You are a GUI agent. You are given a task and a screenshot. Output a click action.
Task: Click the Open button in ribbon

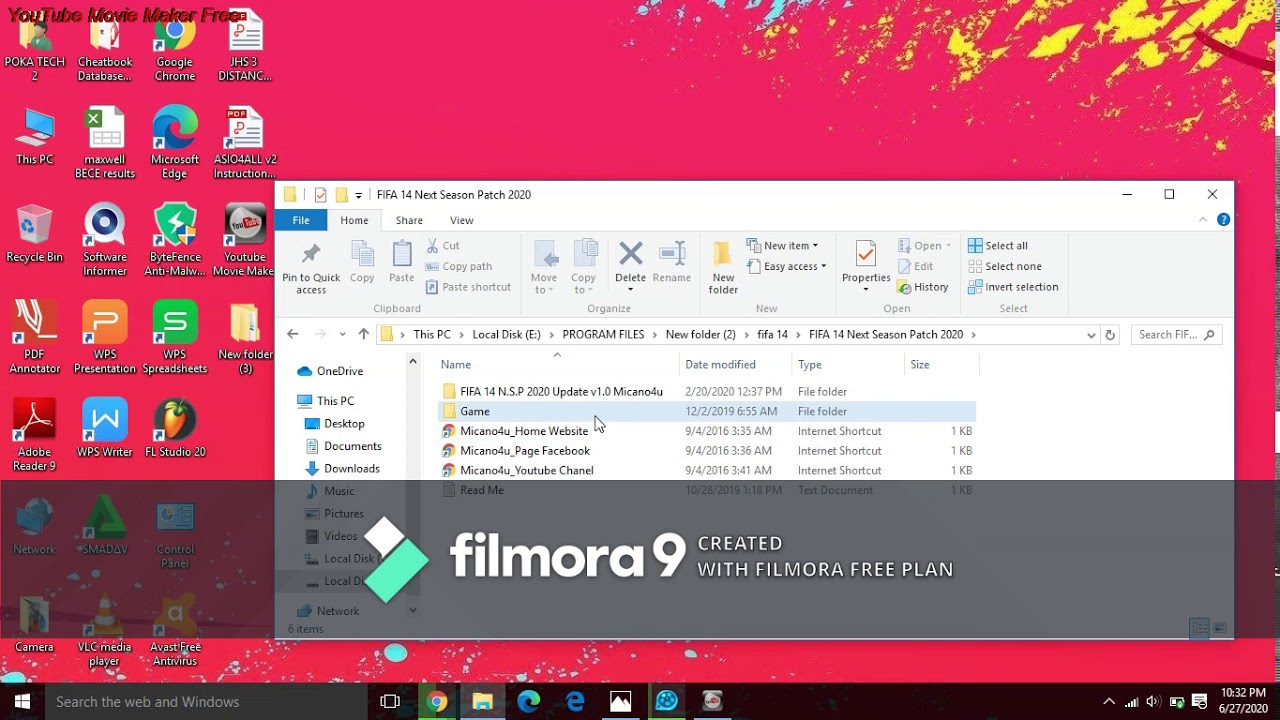tap(925, 245)
